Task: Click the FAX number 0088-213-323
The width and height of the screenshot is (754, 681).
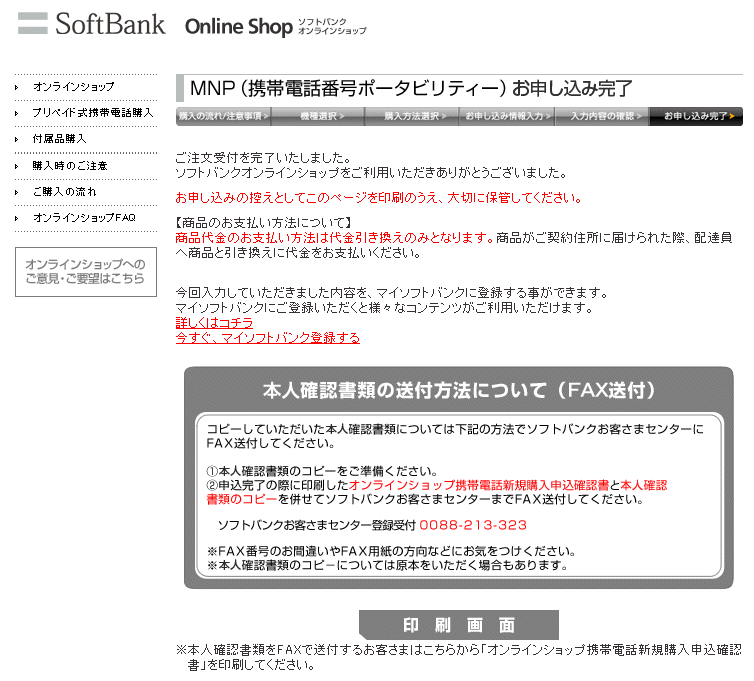Action: (473, 525)
